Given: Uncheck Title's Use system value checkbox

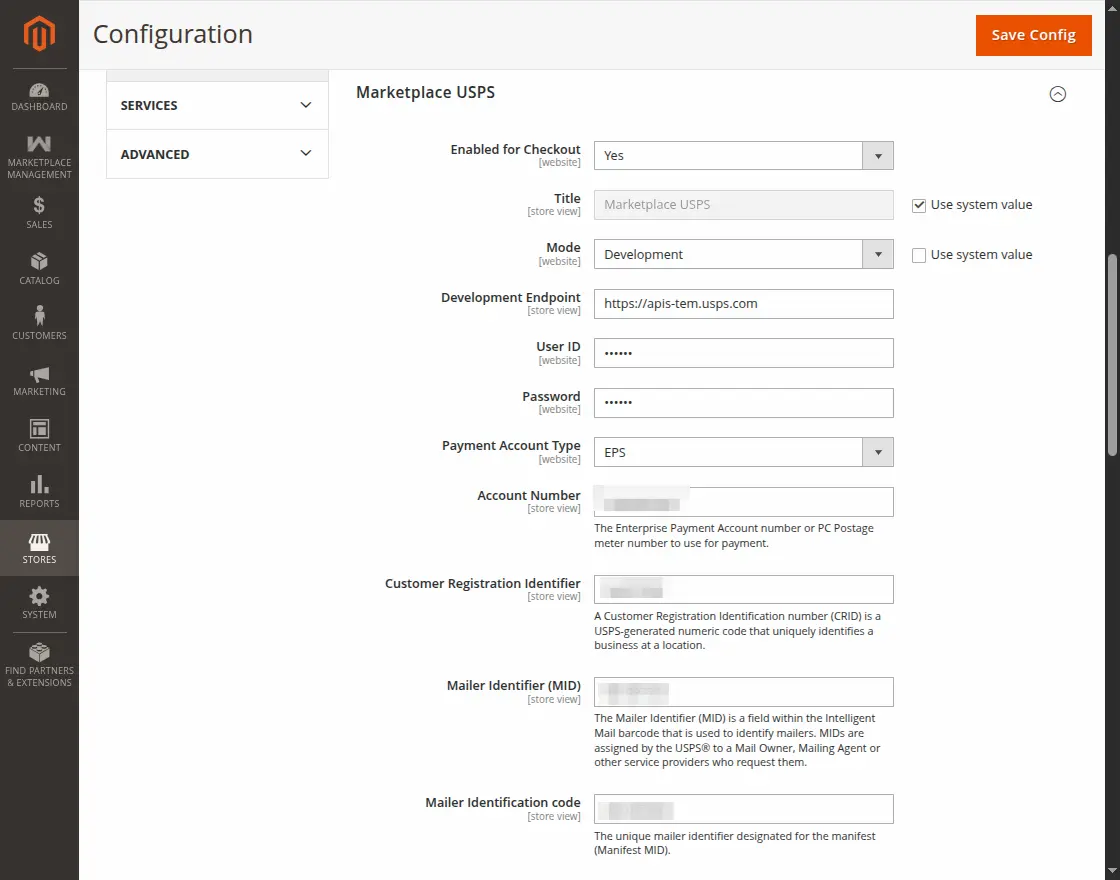Looking at the screenshot, I should click(x=919, y=205).
